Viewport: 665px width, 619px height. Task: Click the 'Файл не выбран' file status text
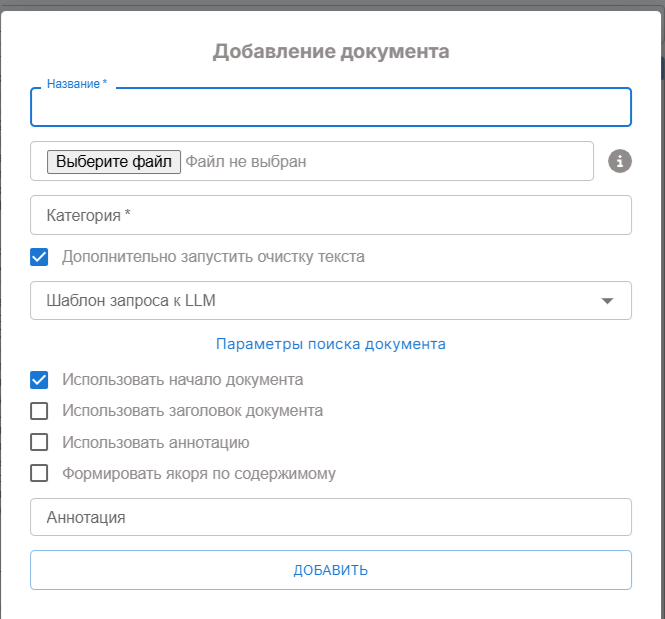pos(246,161)
